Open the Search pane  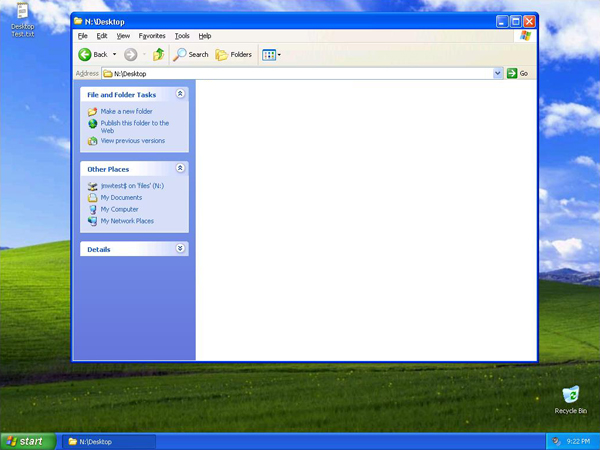click(x=191, y=55)
